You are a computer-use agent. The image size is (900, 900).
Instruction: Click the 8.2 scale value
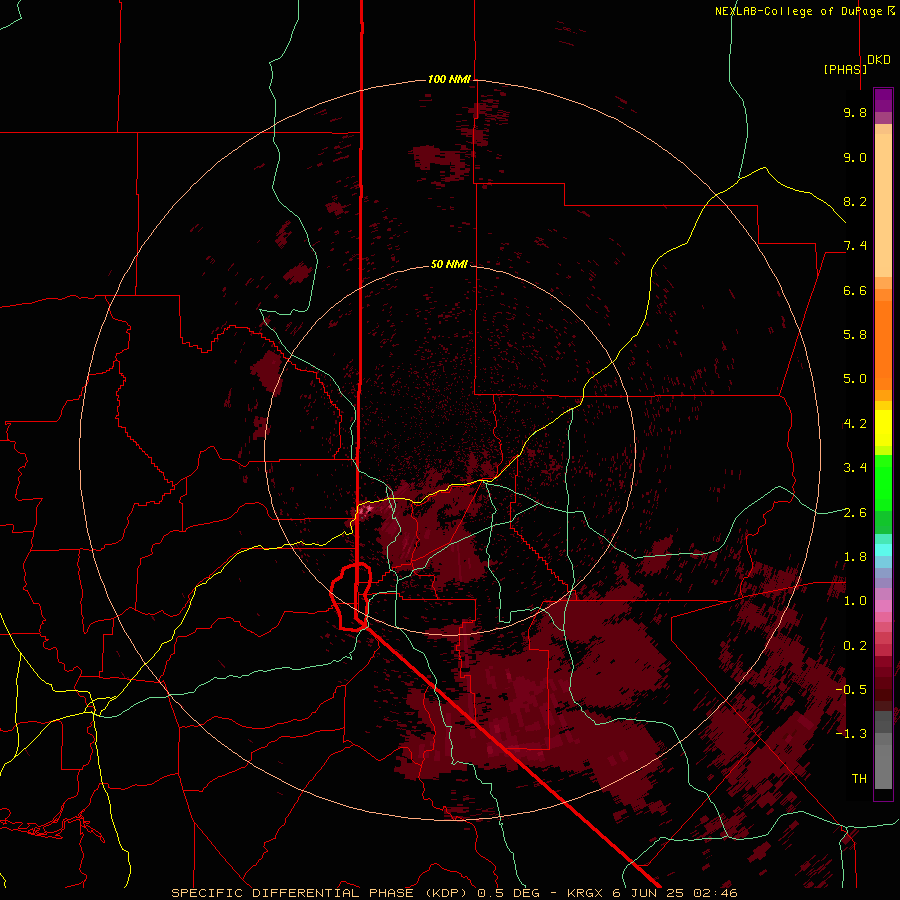point(855,201)
